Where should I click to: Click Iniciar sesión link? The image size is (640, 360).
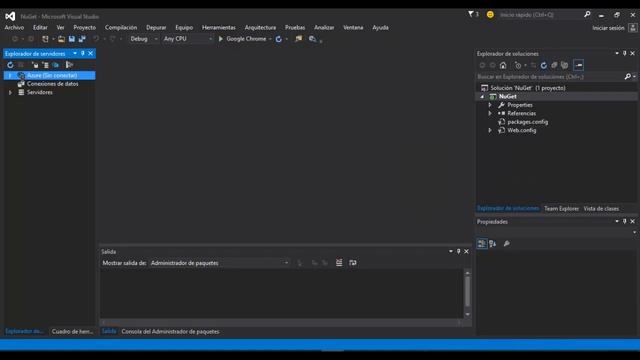pos(608,28)
